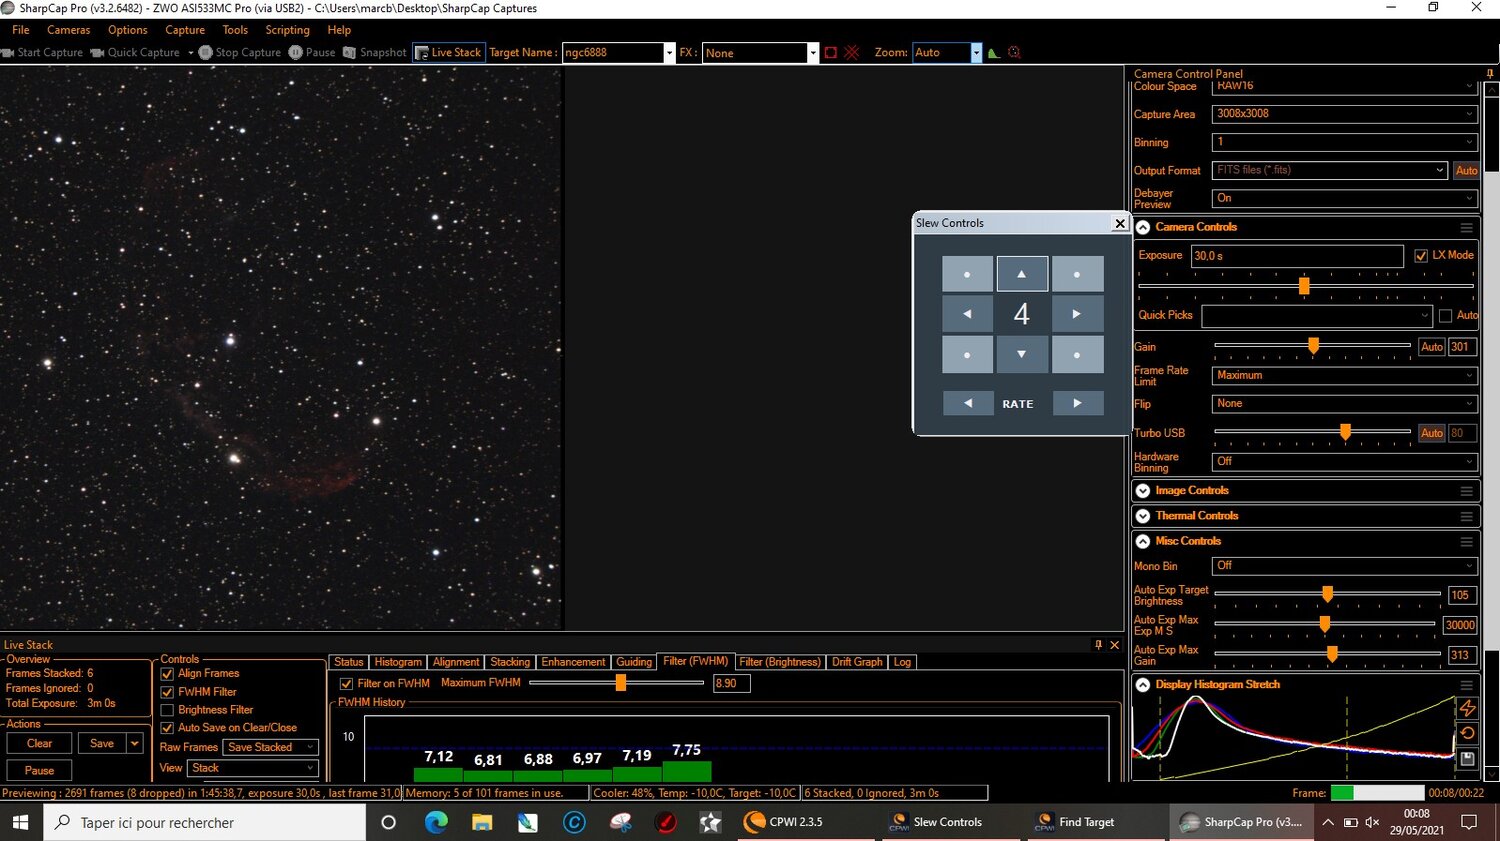This screenshot has height=841, width=1500.
Task: Click the Save button in Actions
Action: pyautogui.click(x=102, y=744)
